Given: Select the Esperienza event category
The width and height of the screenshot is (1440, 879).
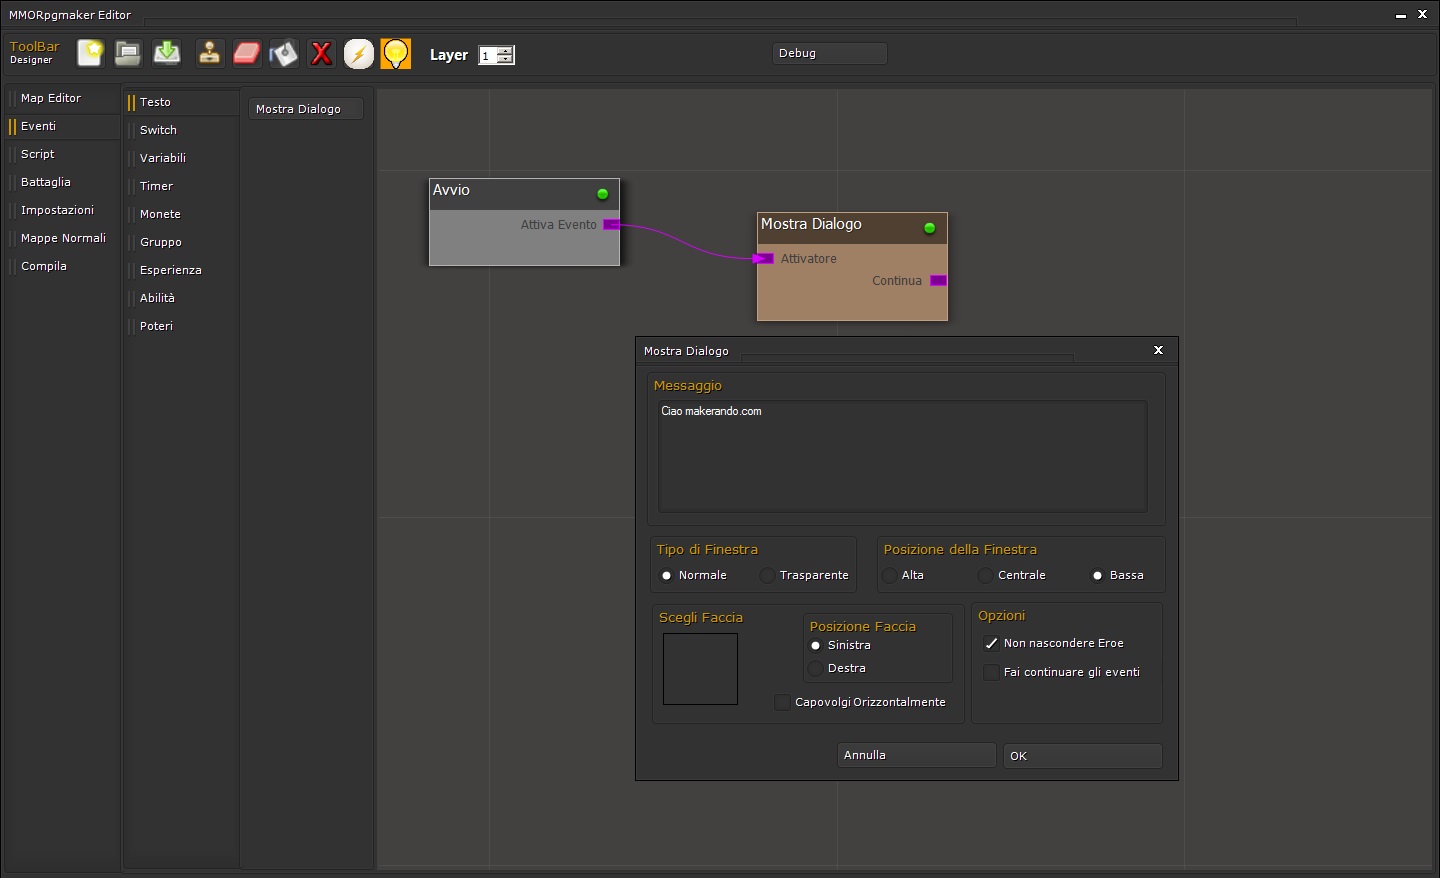Looking at the screenshot, I should (181, 270).
